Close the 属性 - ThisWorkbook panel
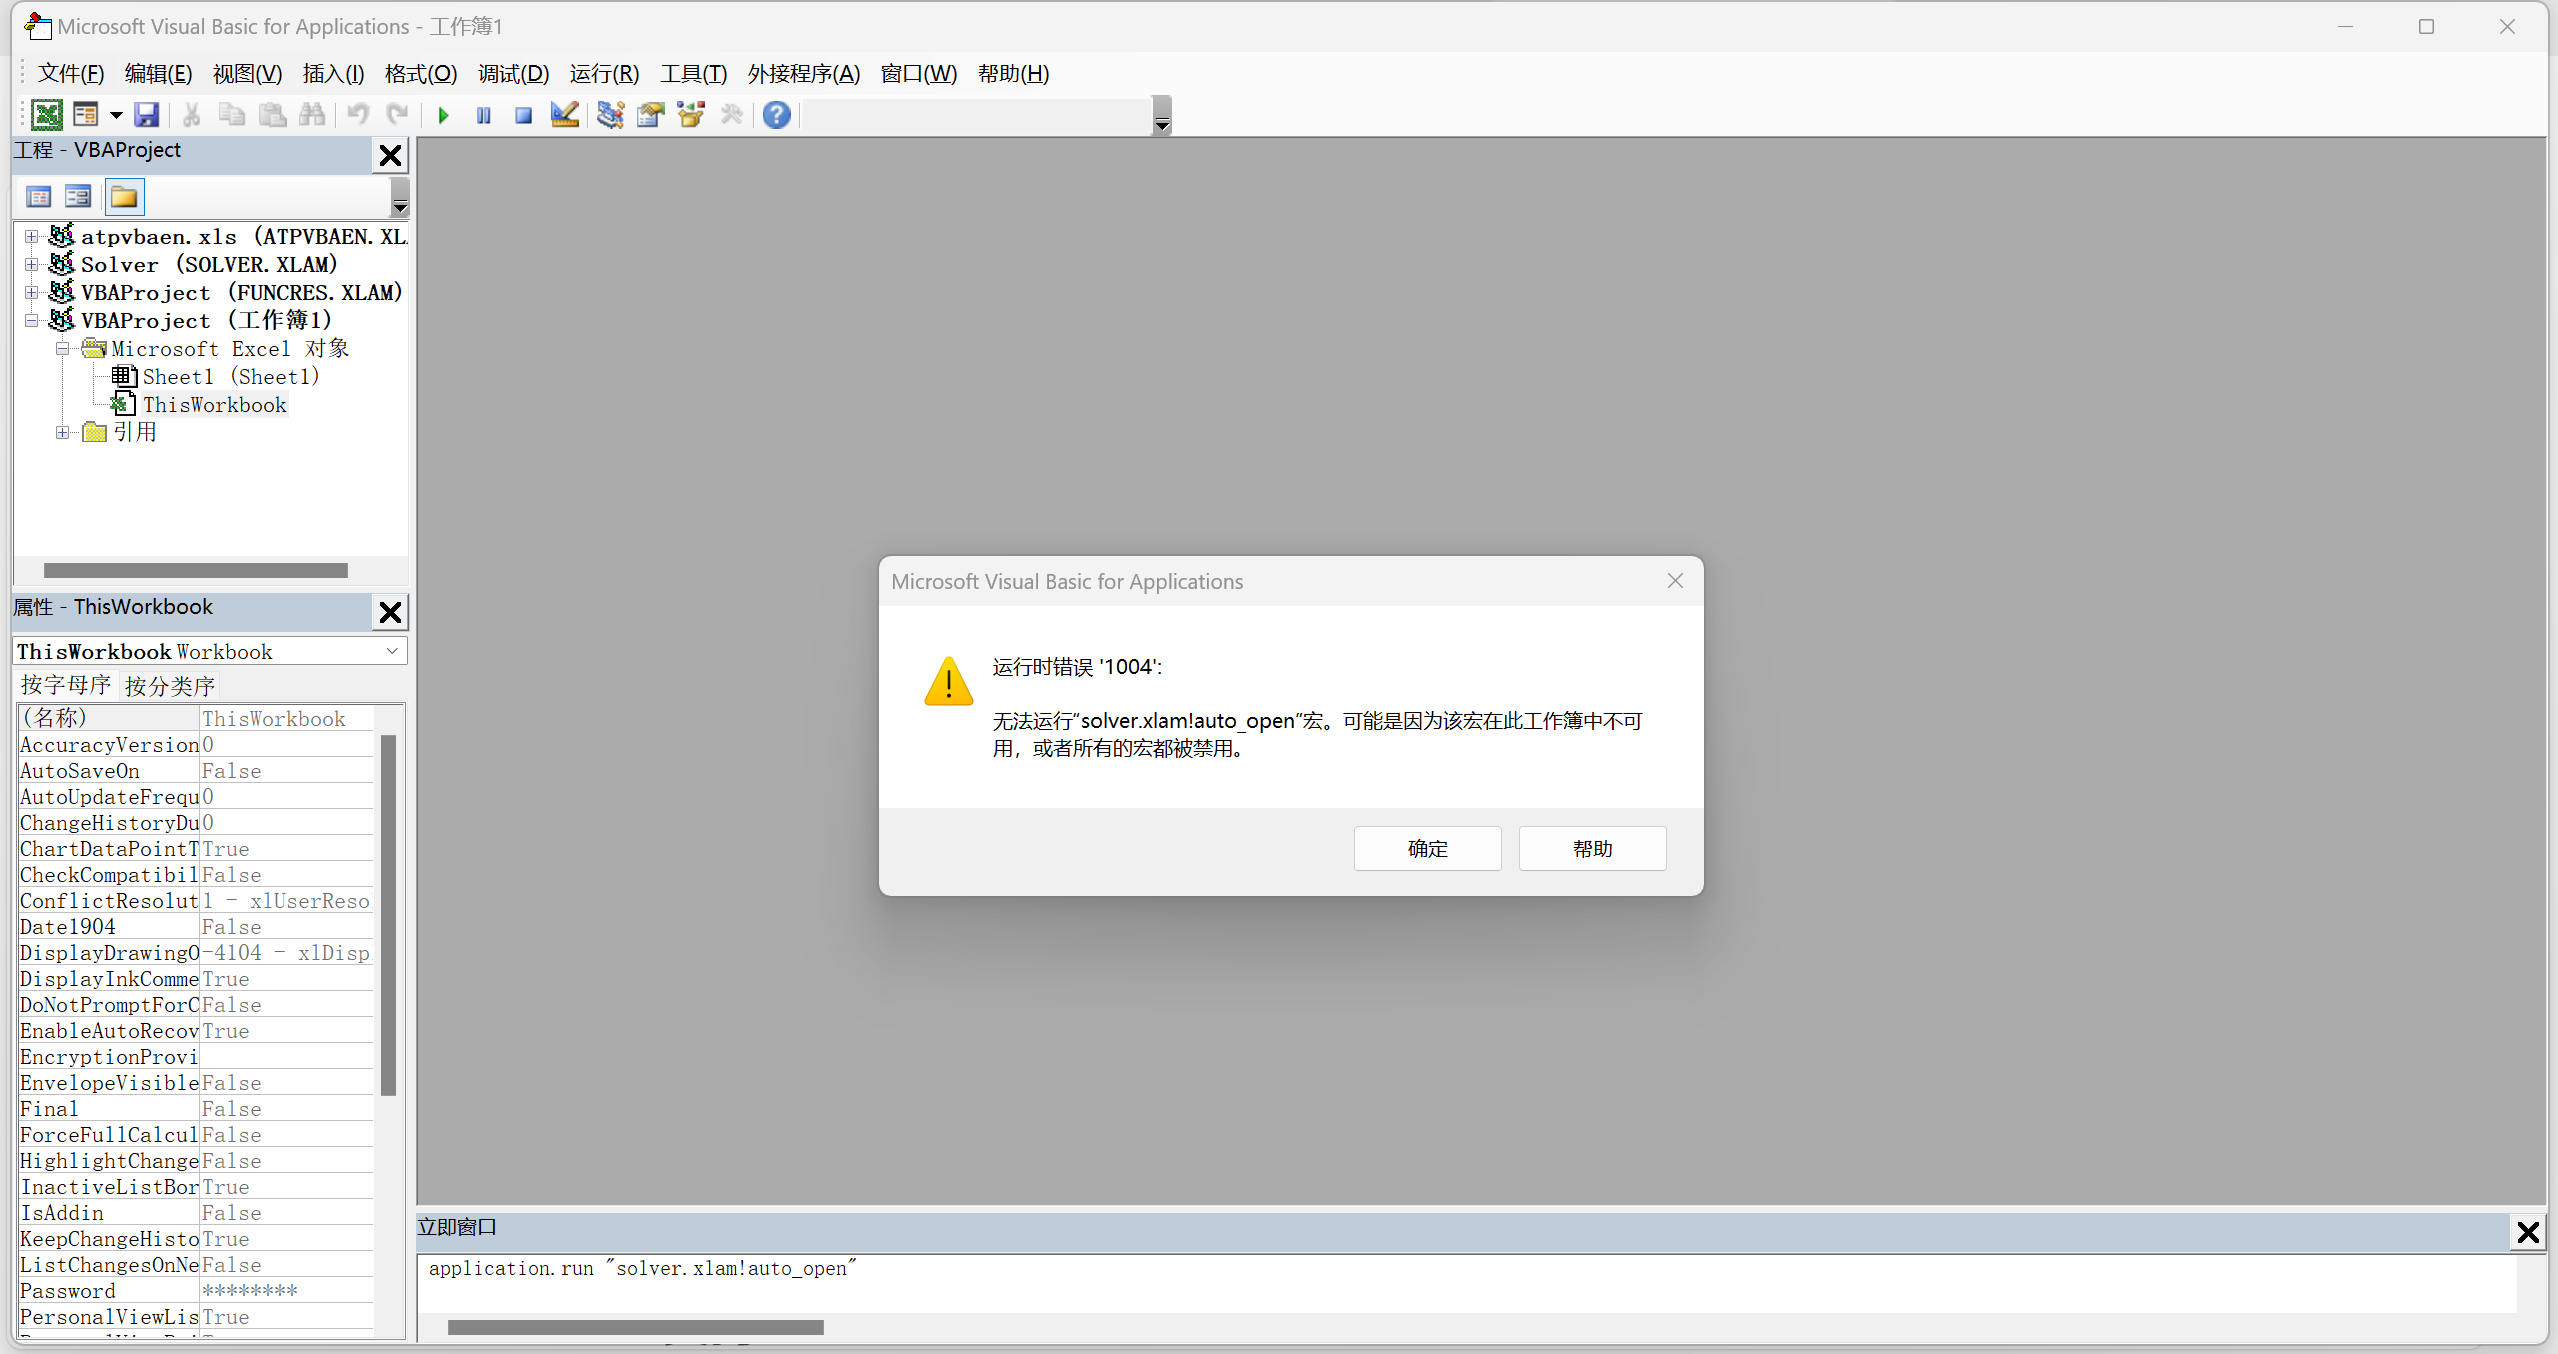Image resolution: width=2558 pixels, height=1354 pixels. [390, 611]
